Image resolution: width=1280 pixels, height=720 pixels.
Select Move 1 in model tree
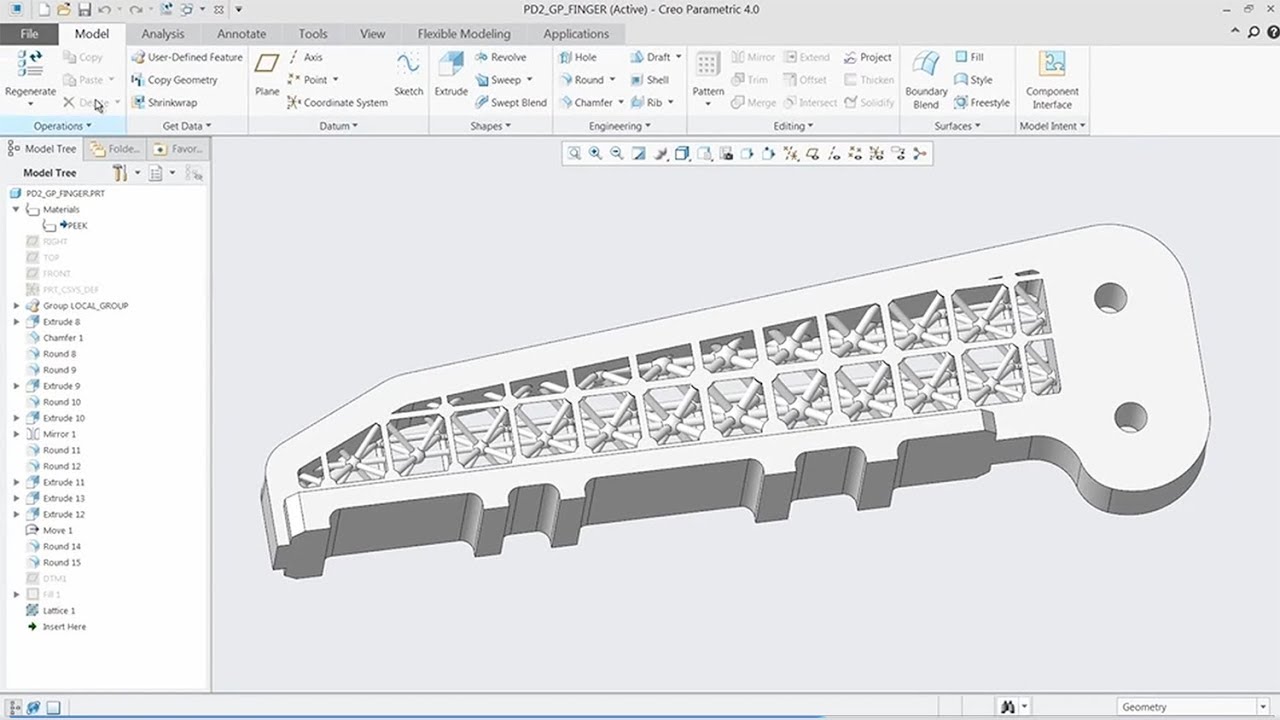point(49,530)
